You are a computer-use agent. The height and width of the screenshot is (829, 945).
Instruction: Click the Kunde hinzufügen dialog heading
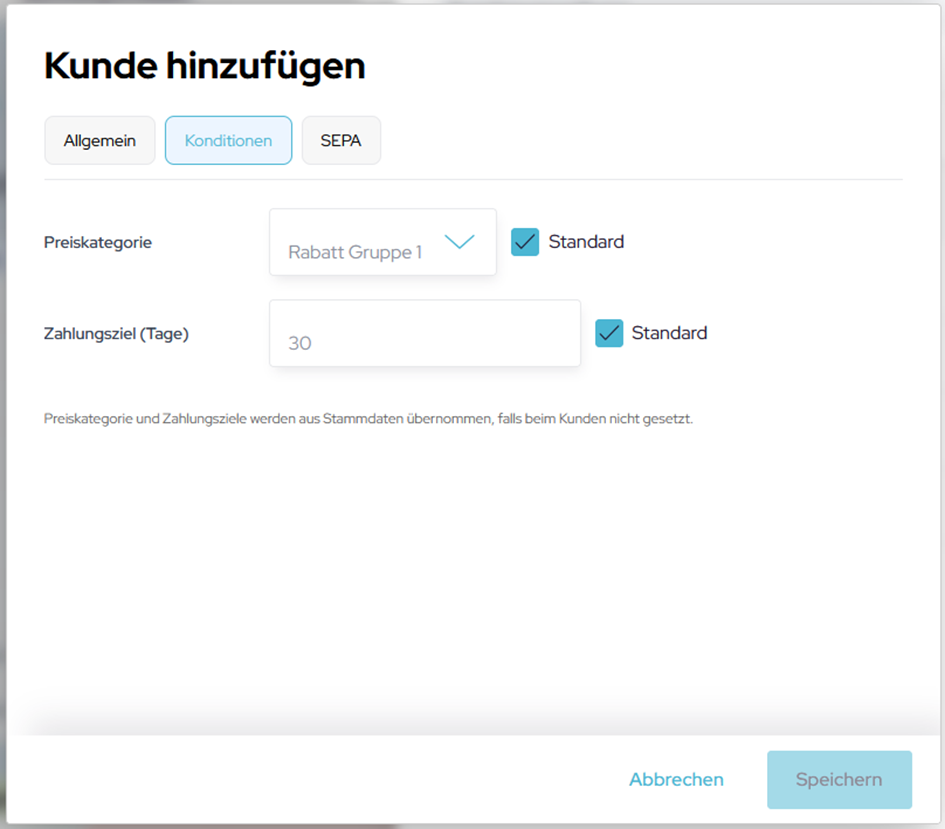pos(205,66)
